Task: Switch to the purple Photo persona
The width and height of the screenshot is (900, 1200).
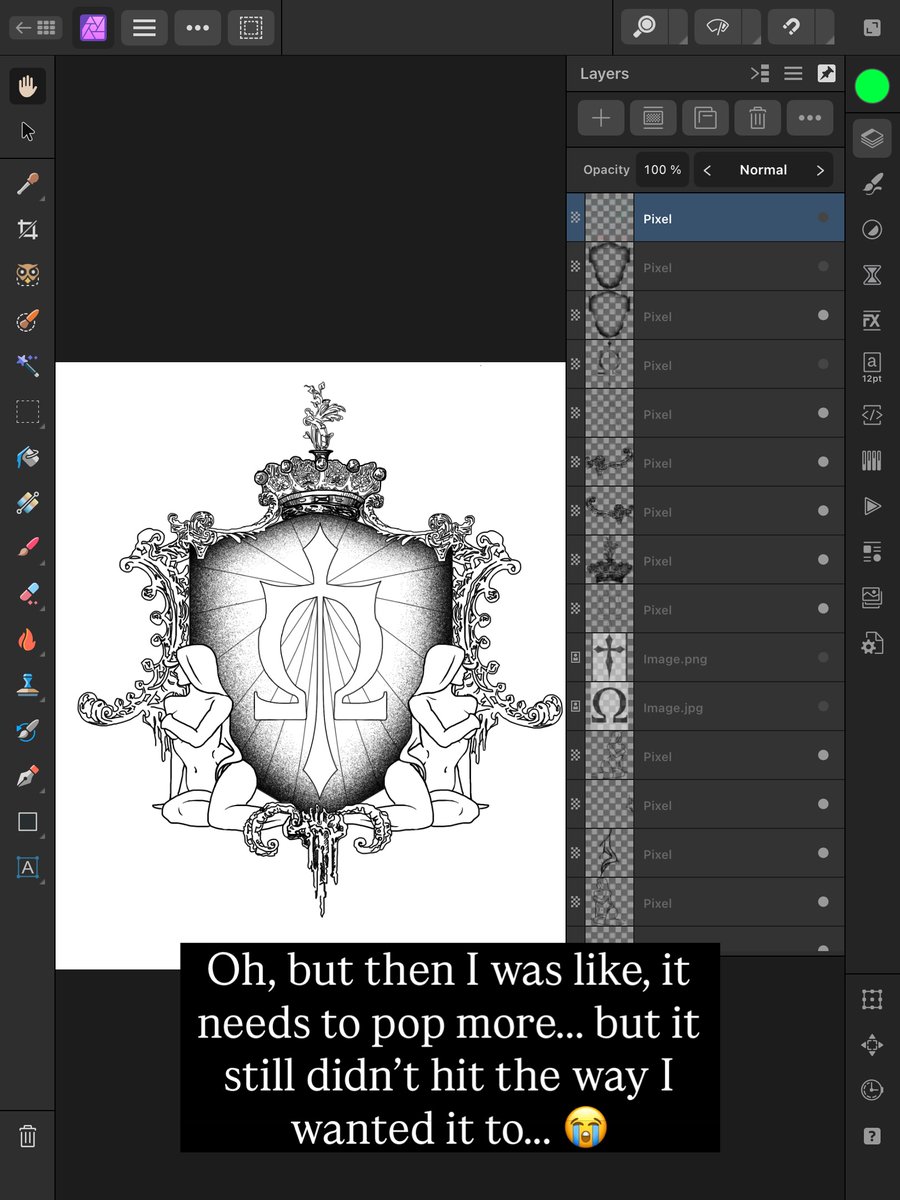Action: [x=93, y=27]
